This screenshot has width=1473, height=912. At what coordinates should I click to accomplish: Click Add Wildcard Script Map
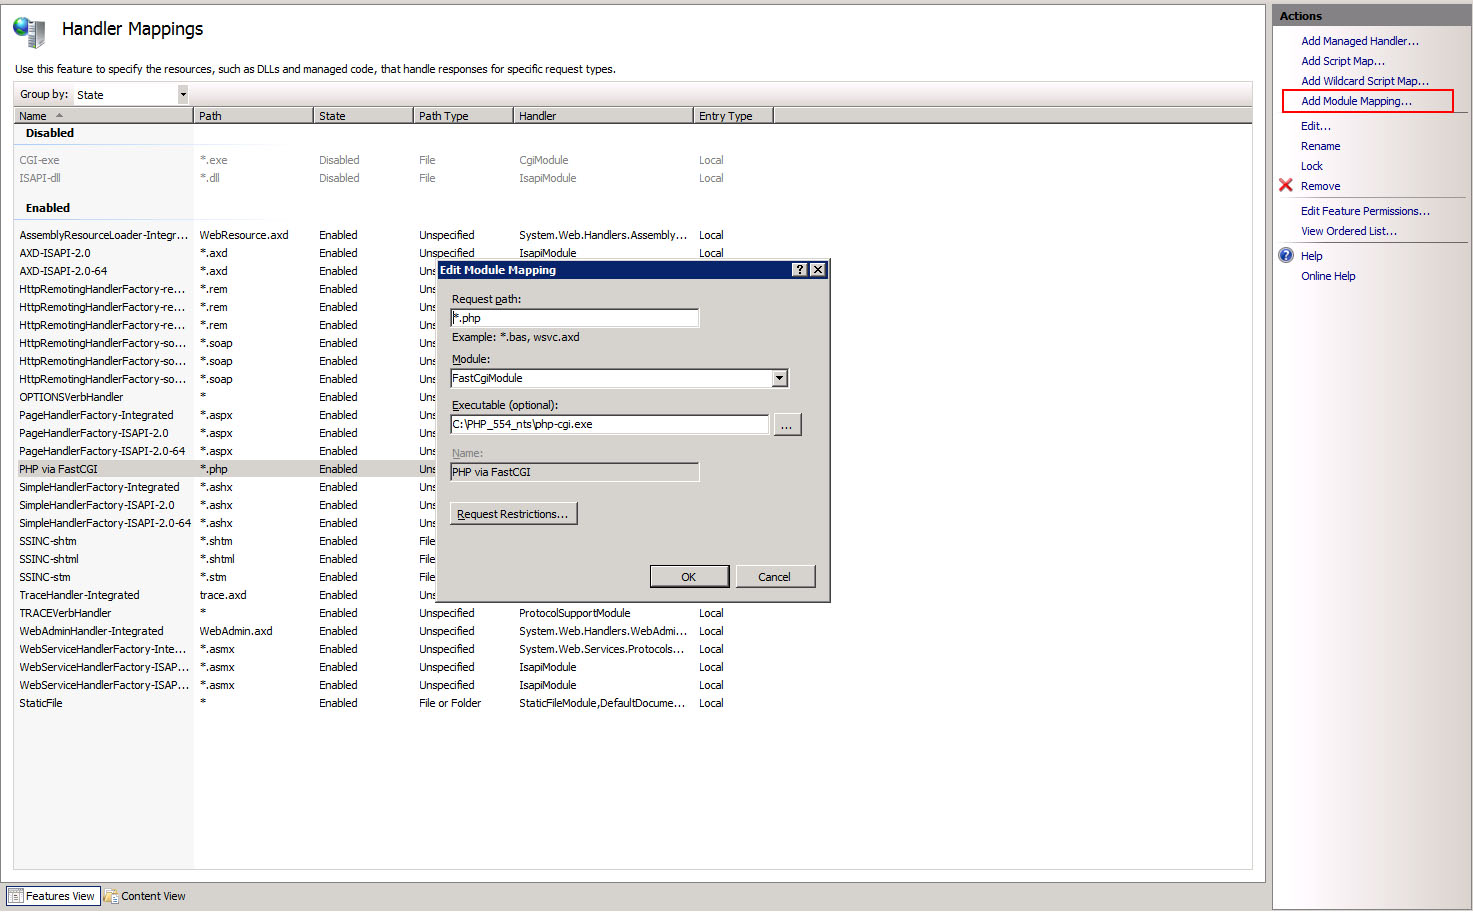1366,80
